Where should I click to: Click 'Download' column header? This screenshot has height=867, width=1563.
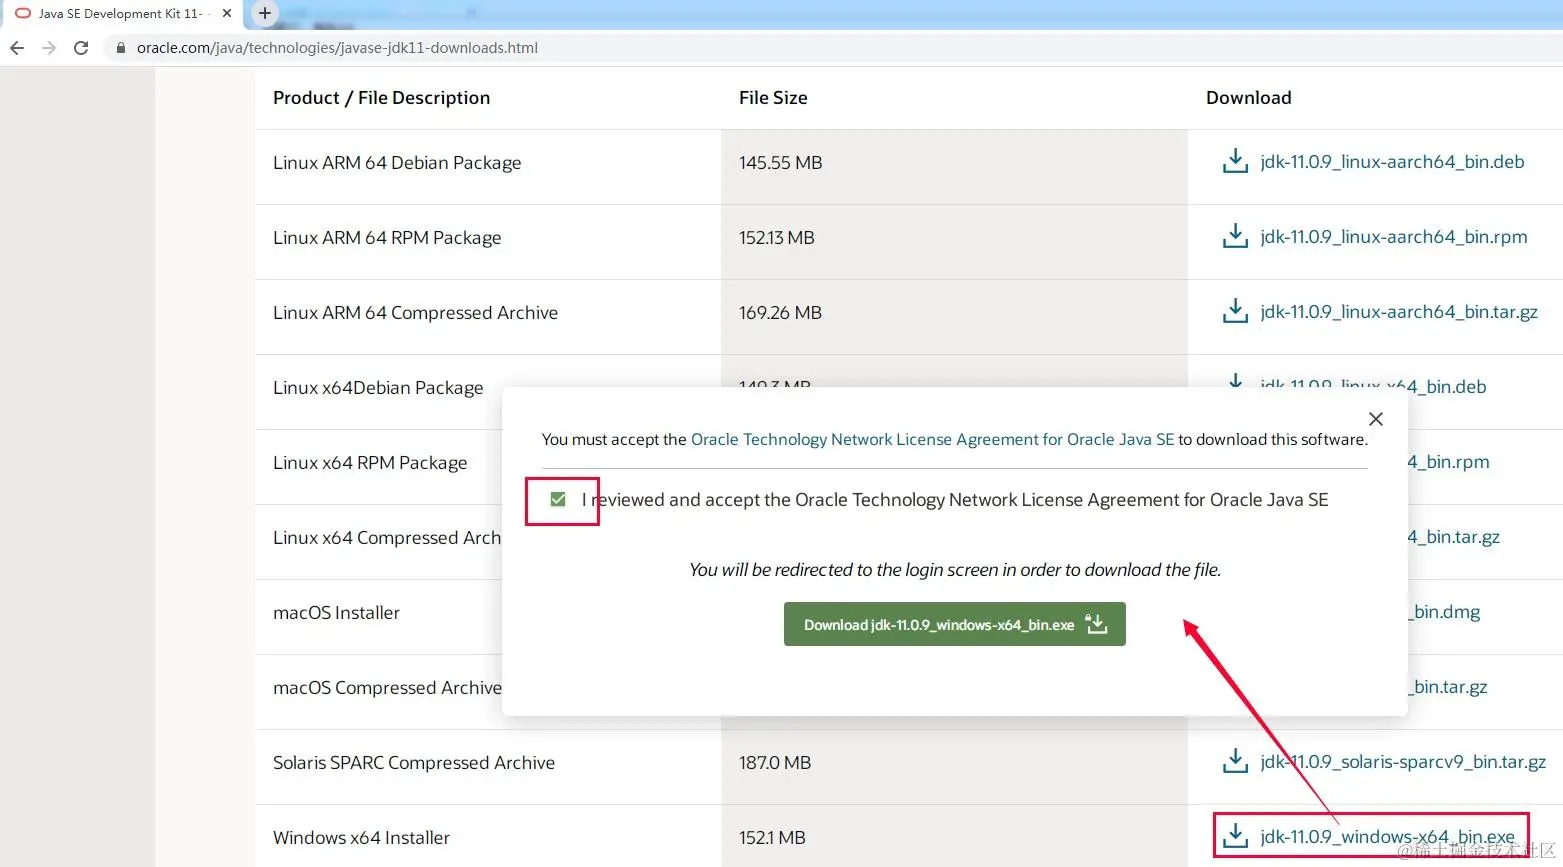[1248, 98]
